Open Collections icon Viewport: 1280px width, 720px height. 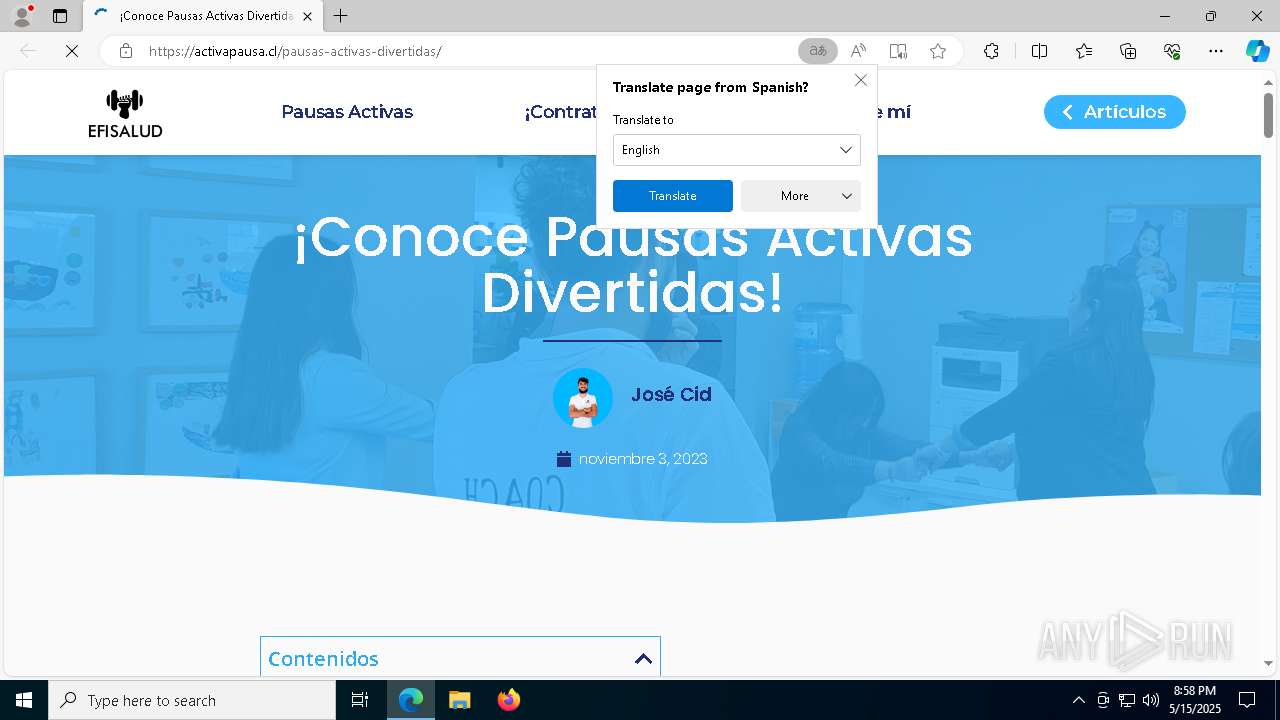[x=1128, y=51]
